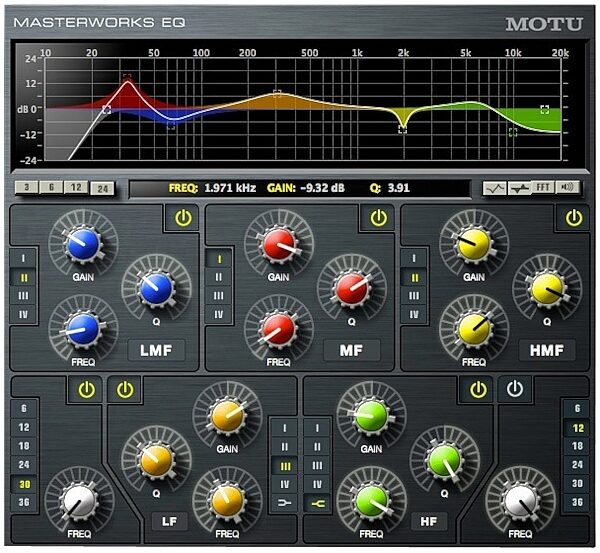Set graph range to 3 dB
Viewport: 600px width, 553px height.
click(x=26, y=188)
